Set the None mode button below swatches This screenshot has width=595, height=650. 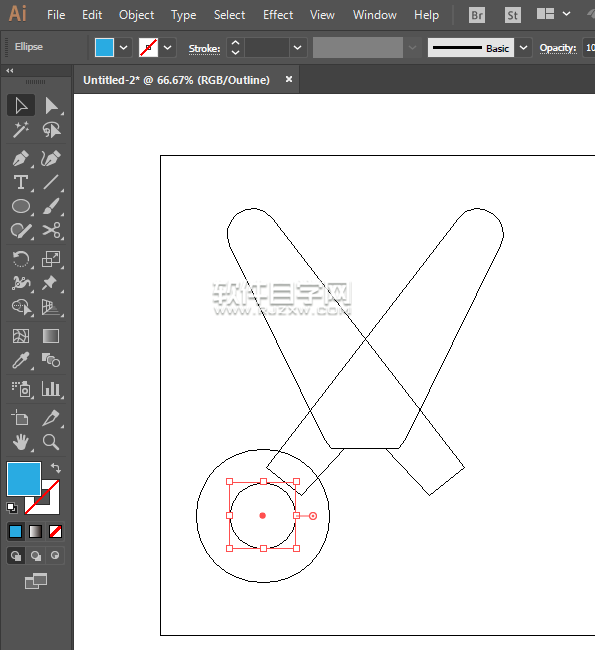pos(55,531)
